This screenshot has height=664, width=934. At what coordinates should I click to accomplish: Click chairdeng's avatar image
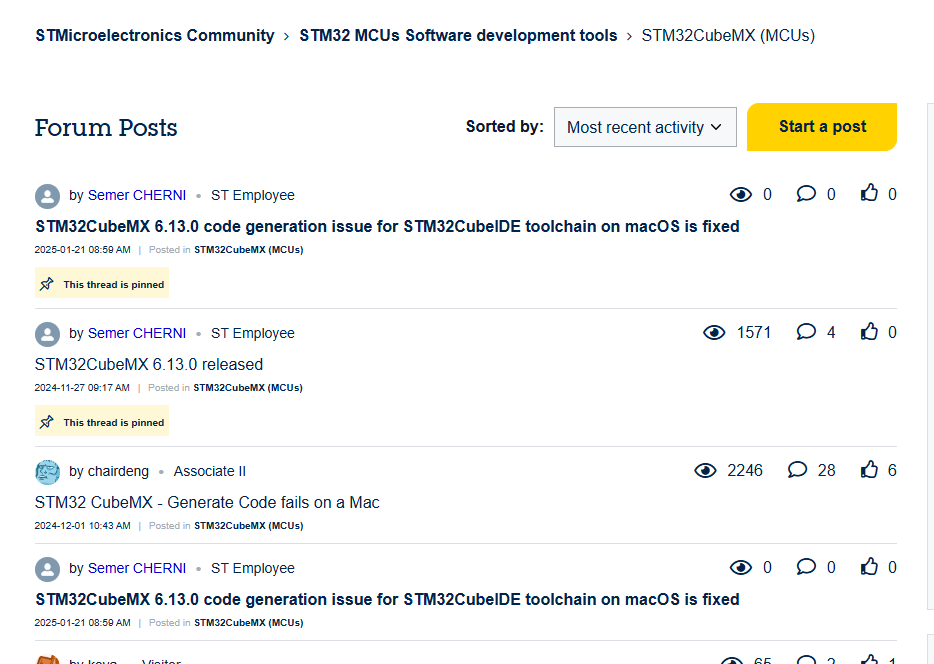[48, 472]
